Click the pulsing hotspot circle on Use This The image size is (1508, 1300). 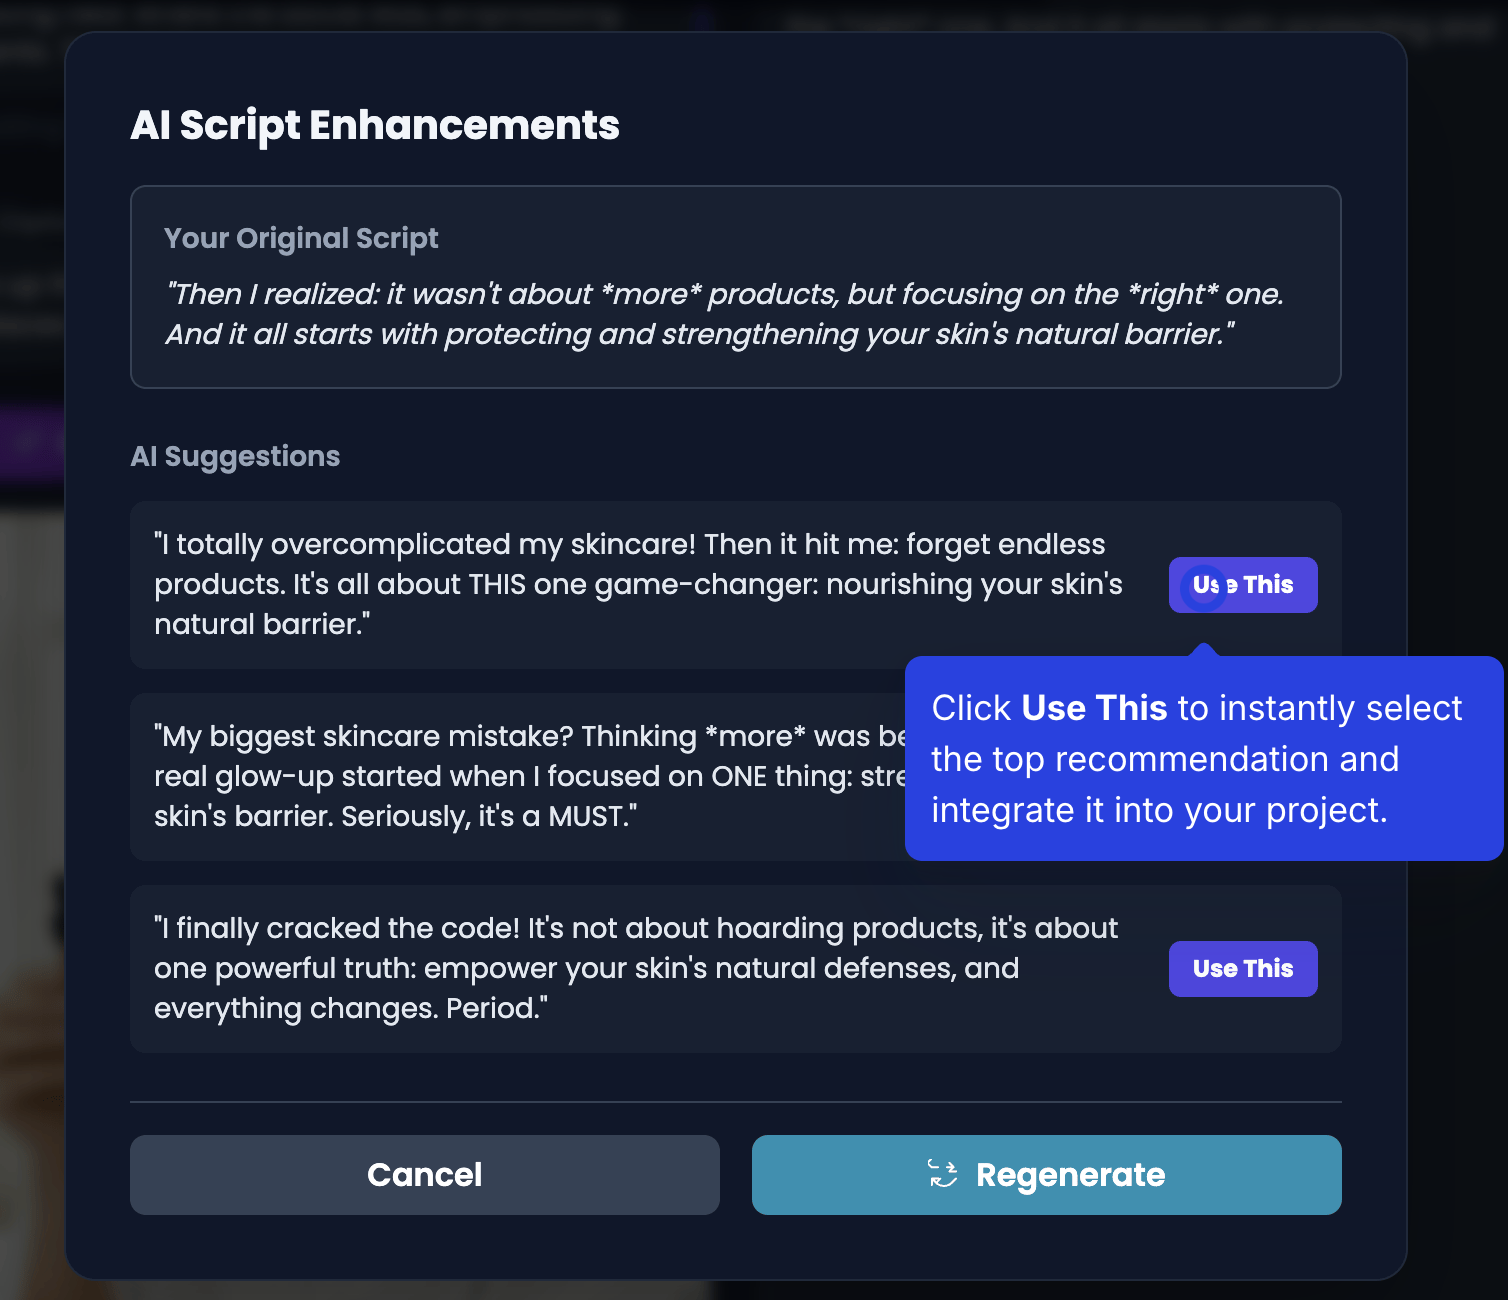click(1203, 586)
